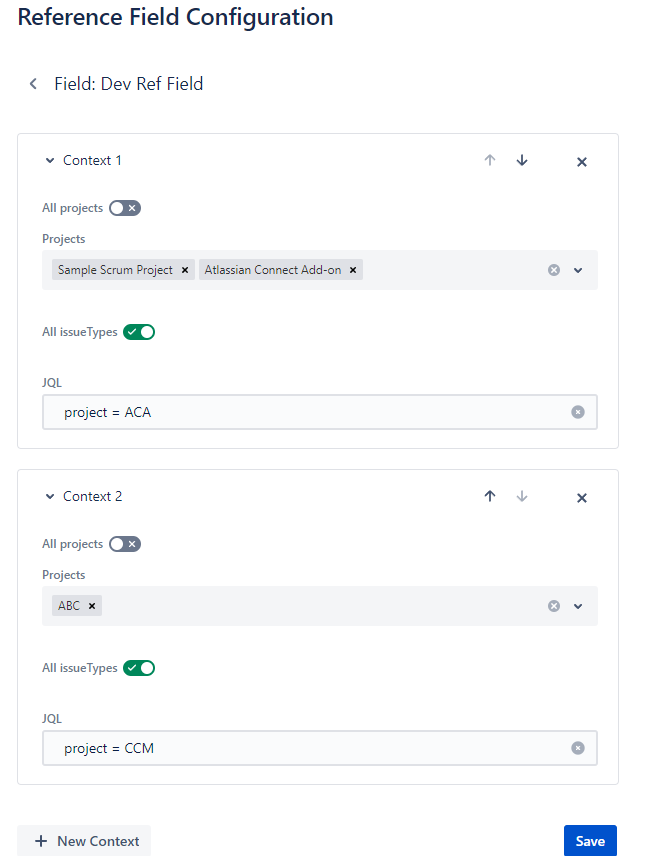This screenshot has height=856, width=648.
Task: Click the Field: Dev Ref Field heading
Action: [129, 84]
